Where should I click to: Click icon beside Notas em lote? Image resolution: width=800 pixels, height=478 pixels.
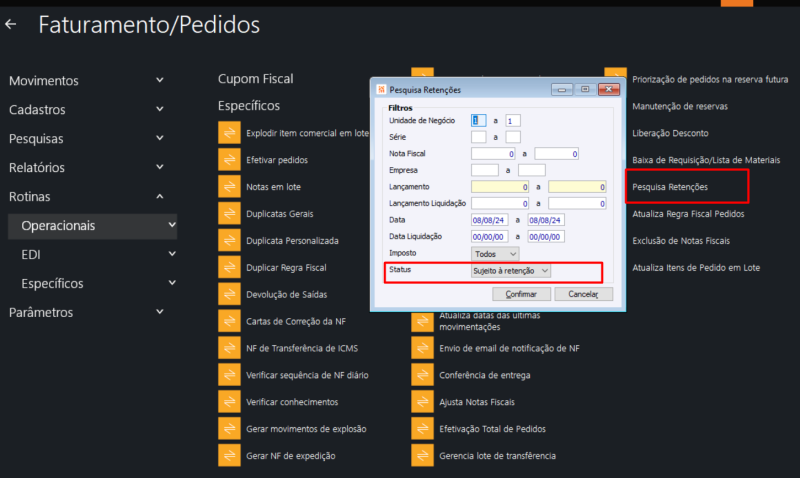click(229, 187)
